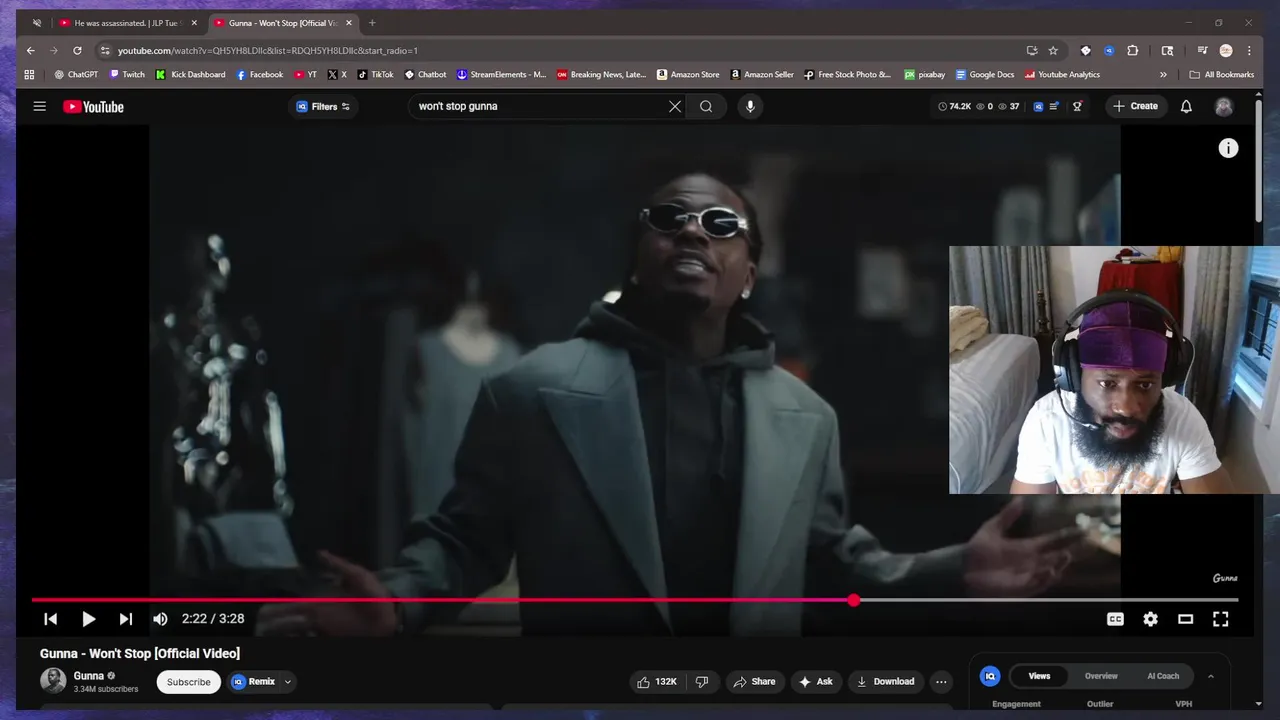
Task: Enter full screen mode
Action: [x=1220, y=619]
